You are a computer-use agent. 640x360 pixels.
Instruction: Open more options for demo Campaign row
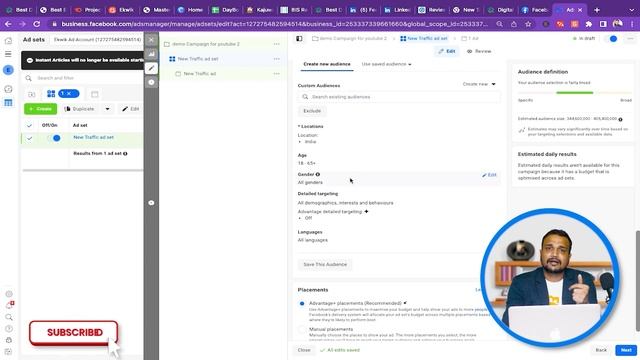coord(277,44)
